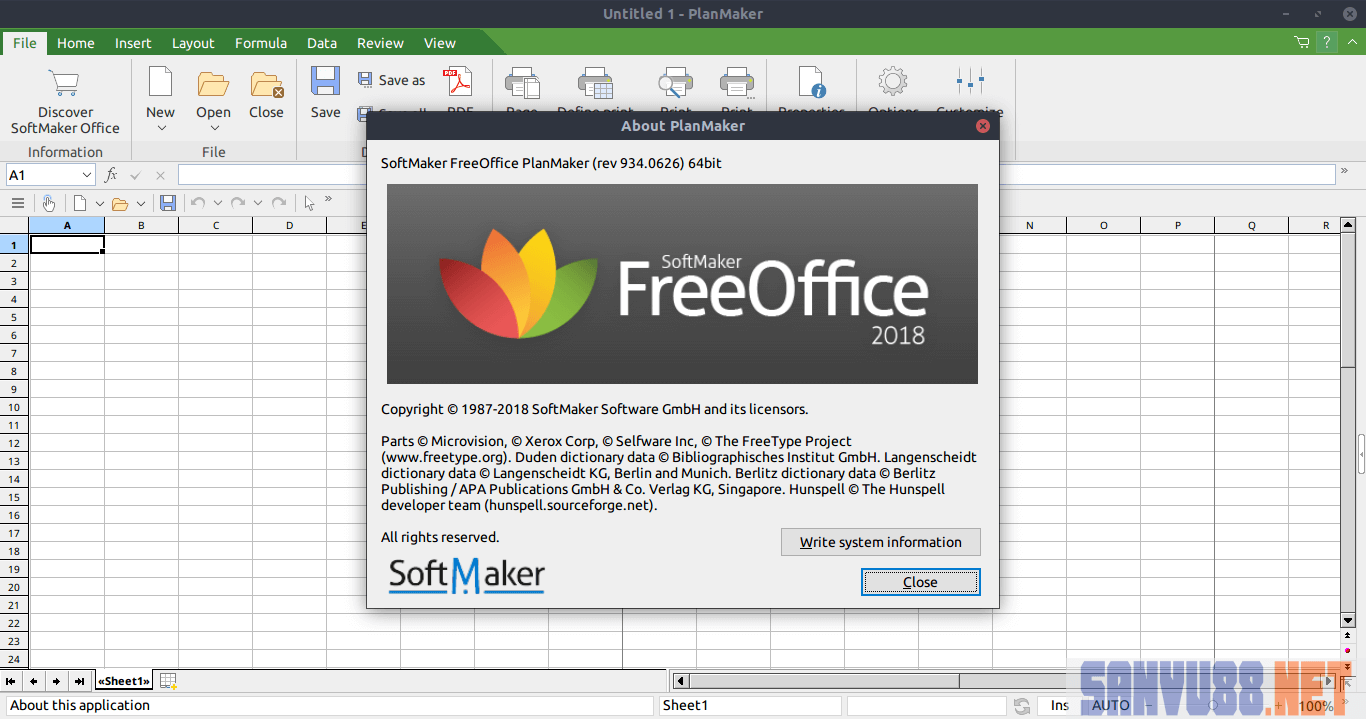The height and width of the screenshot is (719, 1366).
Task: Click the Discover SoftMaker Office cart icon
Action: tap(65, 83)
